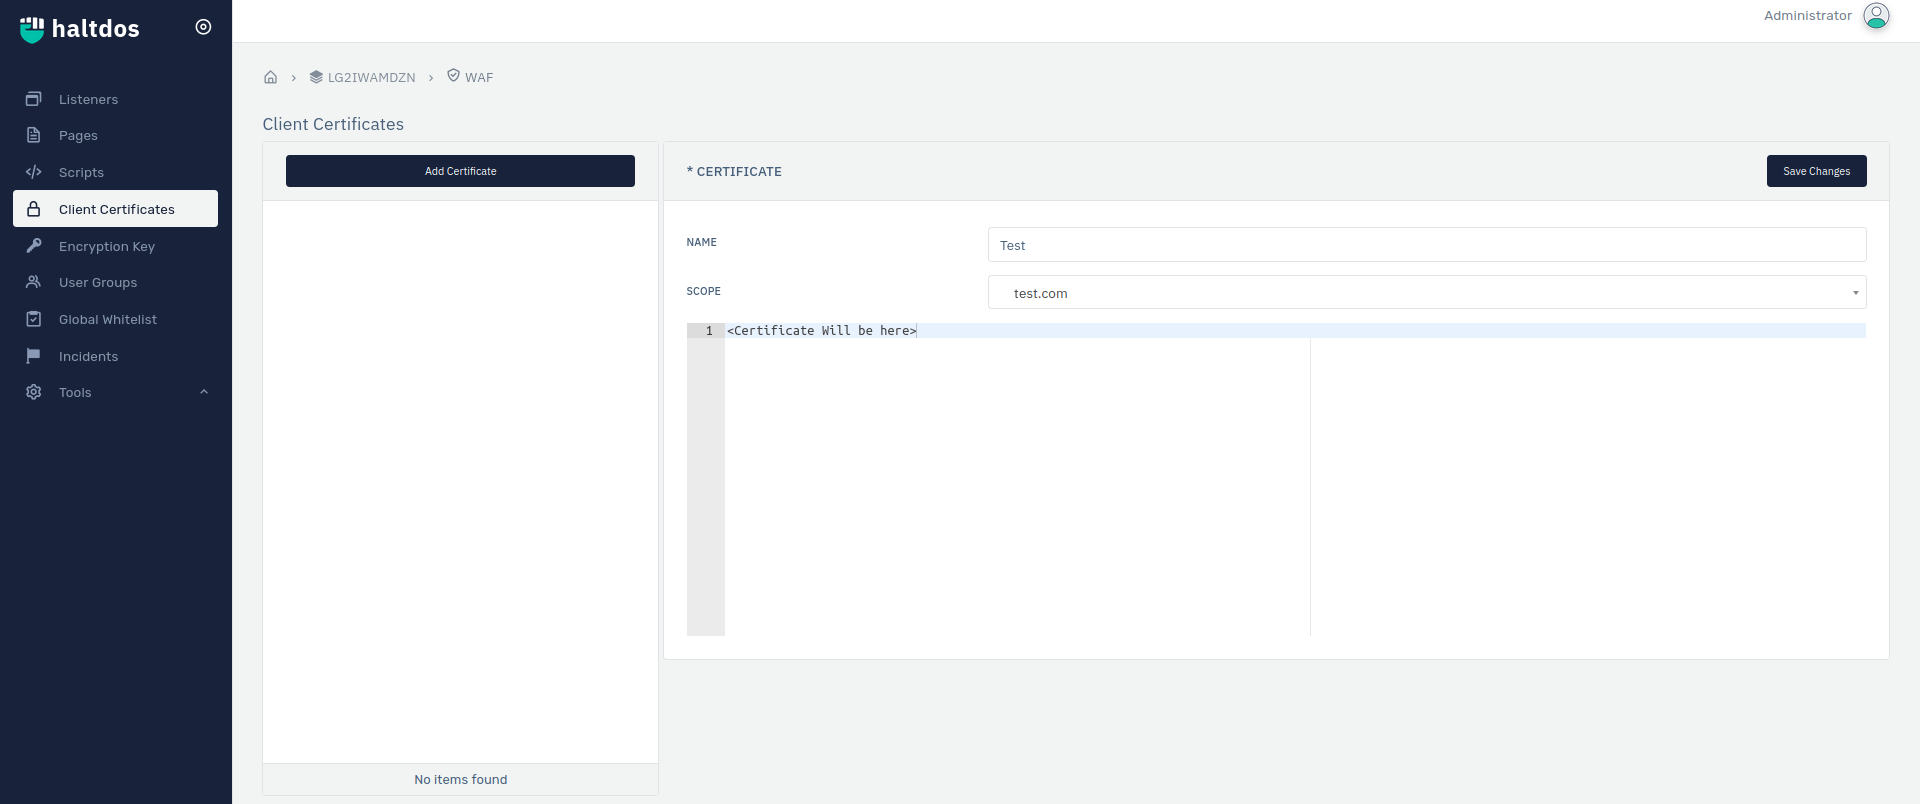Click the Save Changes button
This screenshot has height=804, width=1920.
[x=1816, y=171]
